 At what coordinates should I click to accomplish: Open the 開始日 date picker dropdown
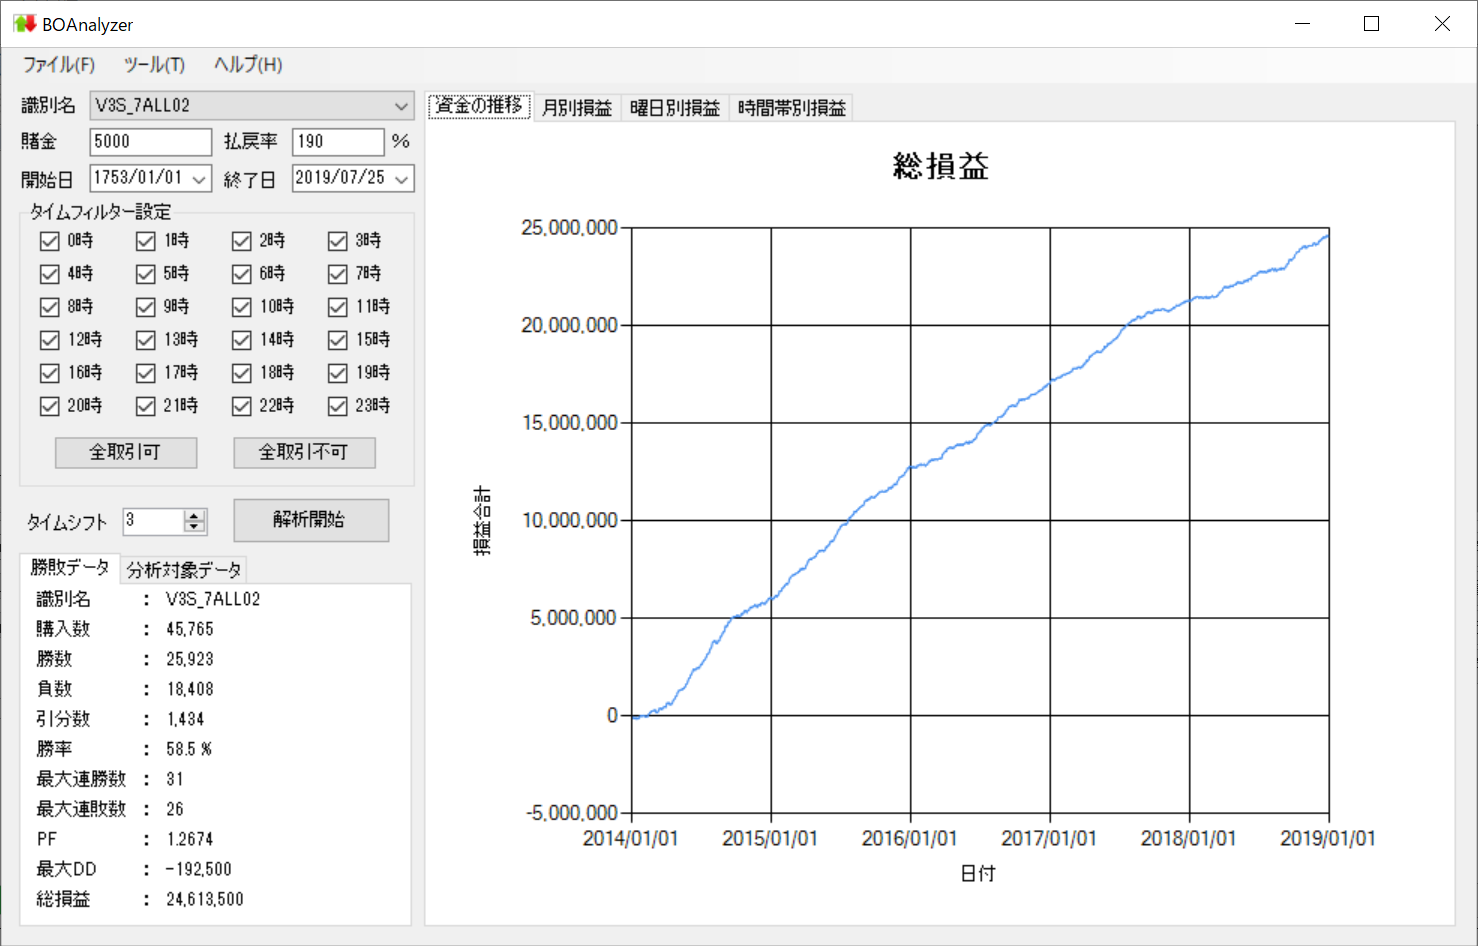tap(200, 179)
